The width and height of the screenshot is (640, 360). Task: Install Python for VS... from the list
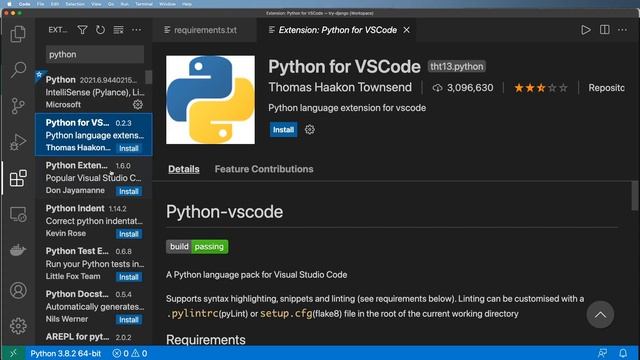click(129, 149)
